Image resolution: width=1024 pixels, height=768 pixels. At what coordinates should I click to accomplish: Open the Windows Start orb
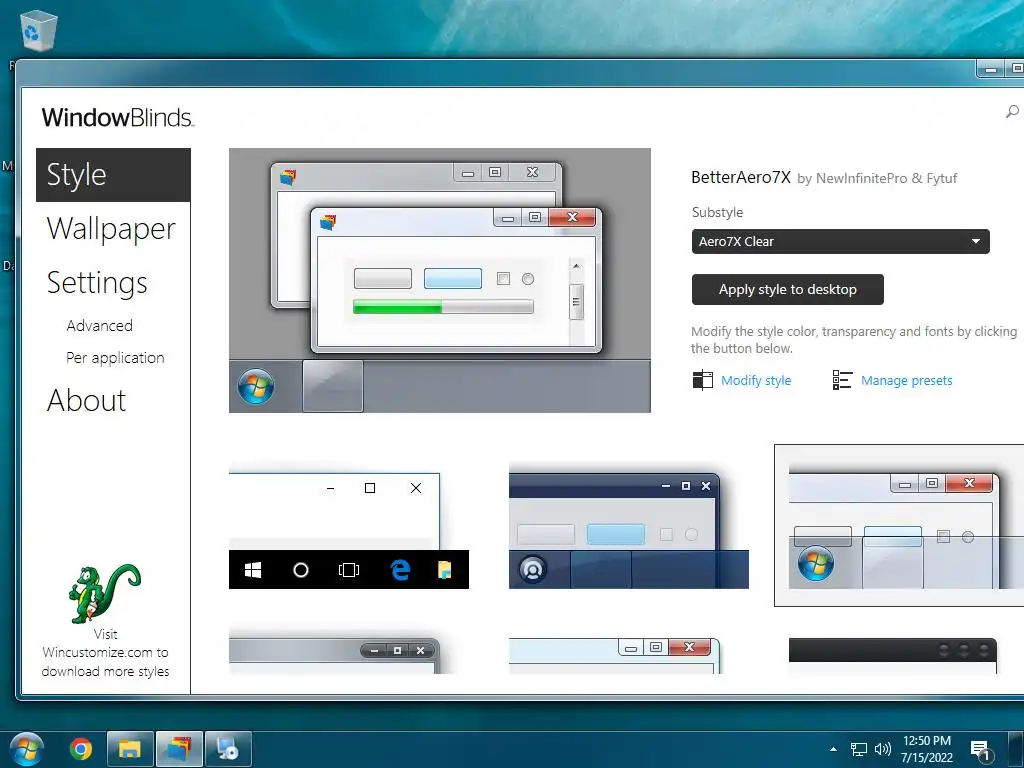[27, 749]
